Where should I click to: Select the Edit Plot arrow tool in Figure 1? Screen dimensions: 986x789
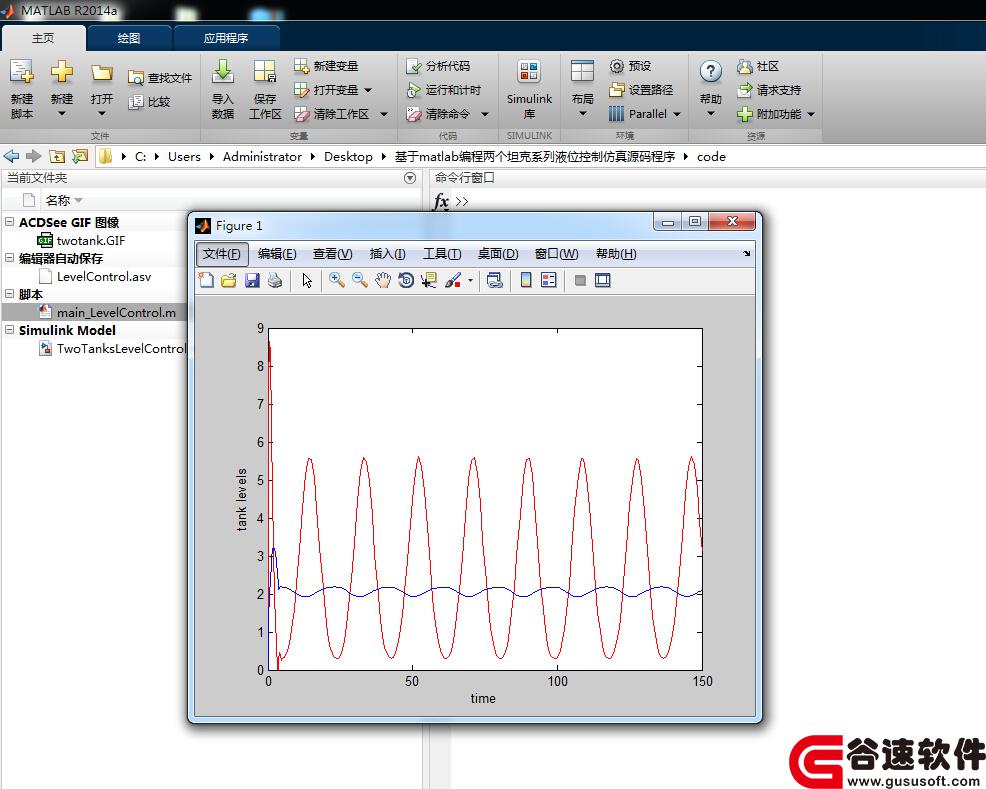click(307, 280)
